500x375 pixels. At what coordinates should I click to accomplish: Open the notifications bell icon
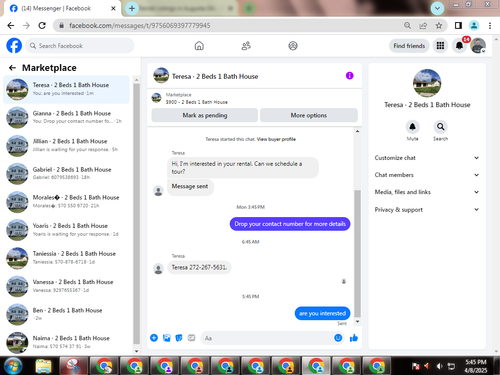[x=459, y=46]
